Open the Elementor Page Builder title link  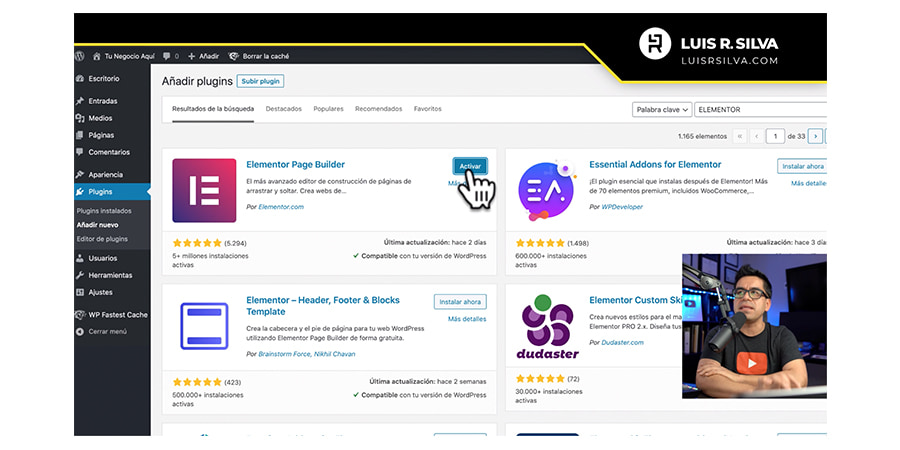(x=296, y=165)
